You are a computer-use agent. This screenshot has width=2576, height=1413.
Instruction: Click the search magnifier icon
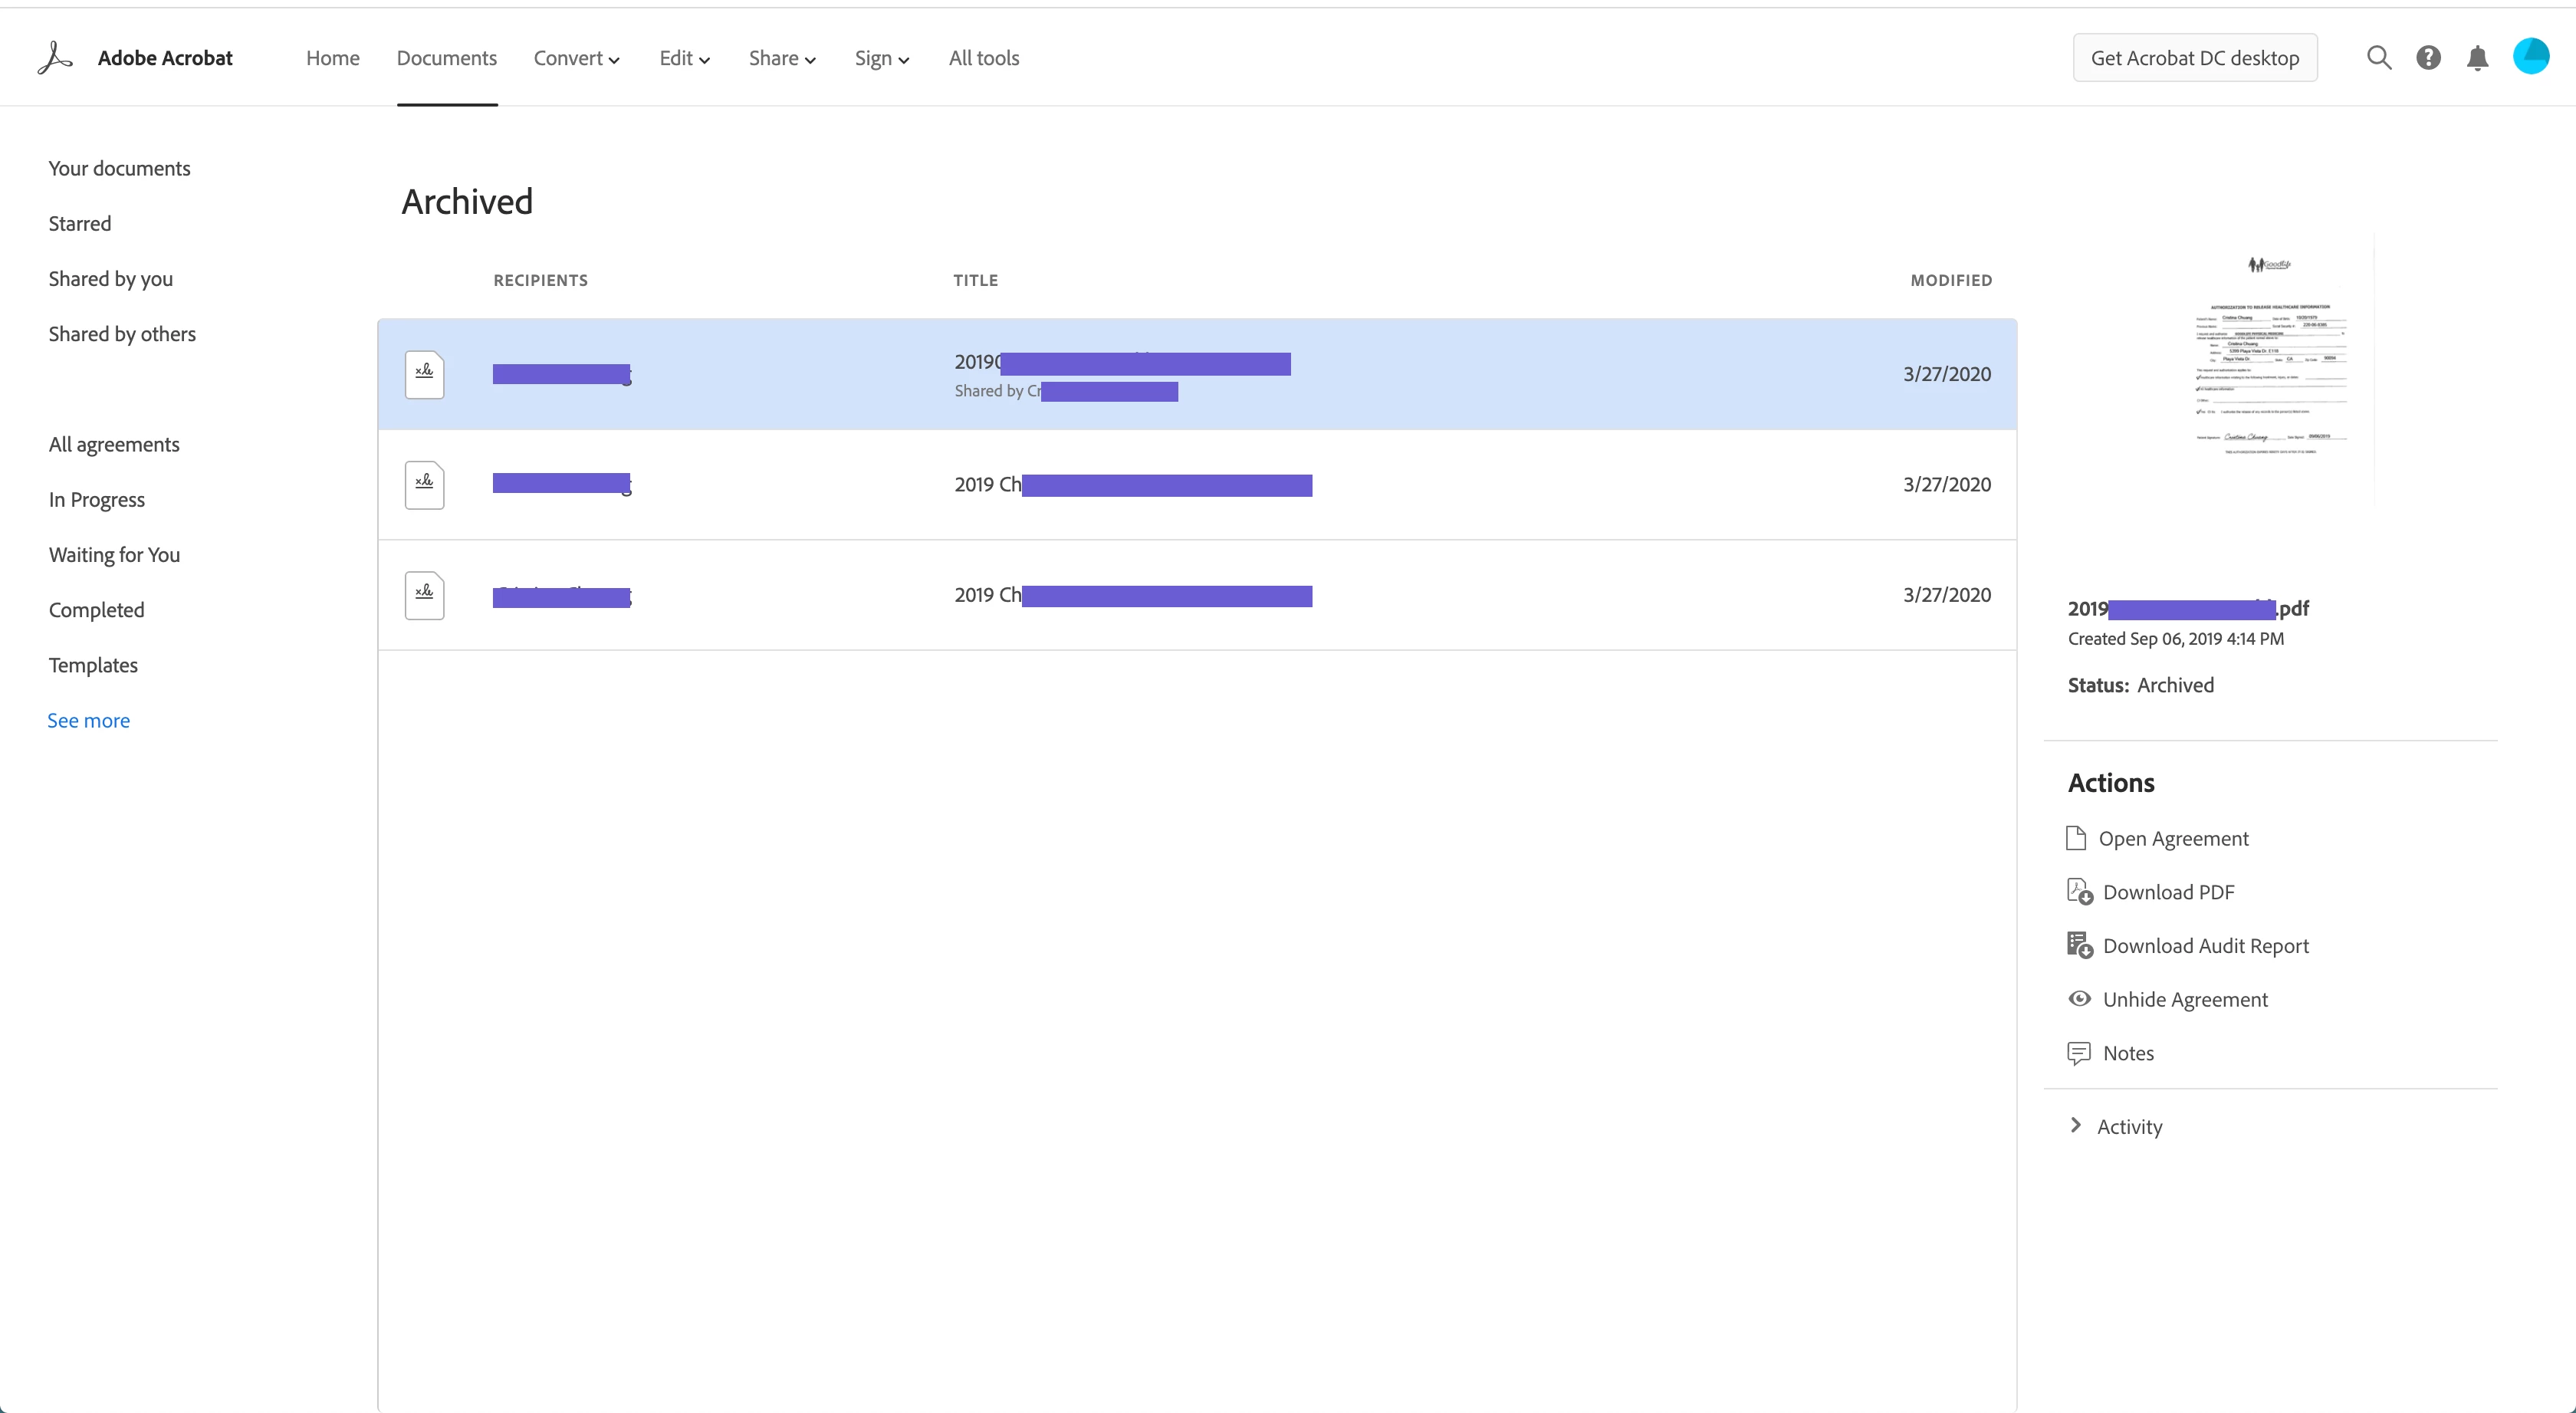[x=2379, y=58]
